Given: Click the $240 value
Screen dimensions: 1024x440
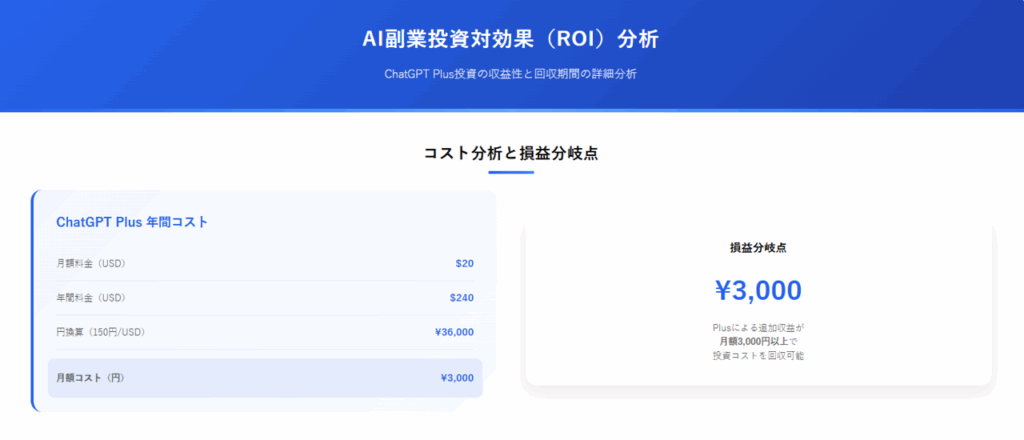Looking at the screenshot, I should pyautogui.click(x=462, y=298).
